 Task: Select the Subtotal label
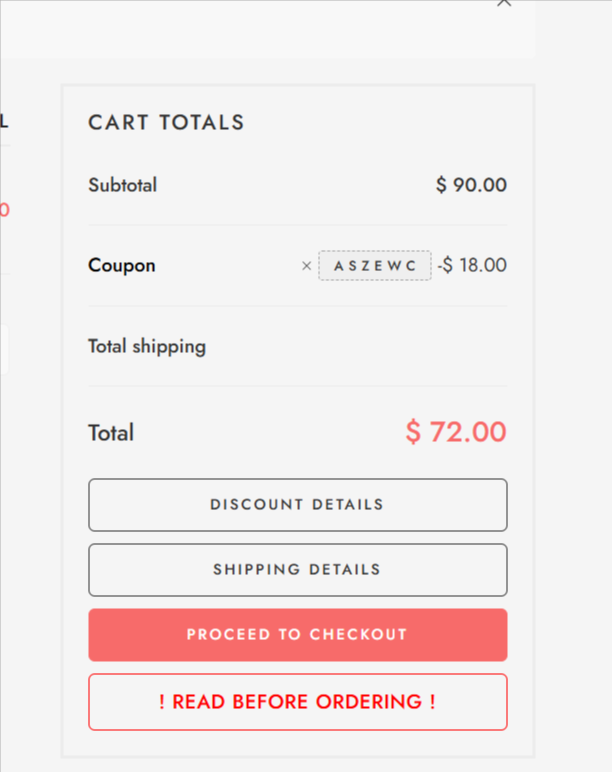(122, 185)
